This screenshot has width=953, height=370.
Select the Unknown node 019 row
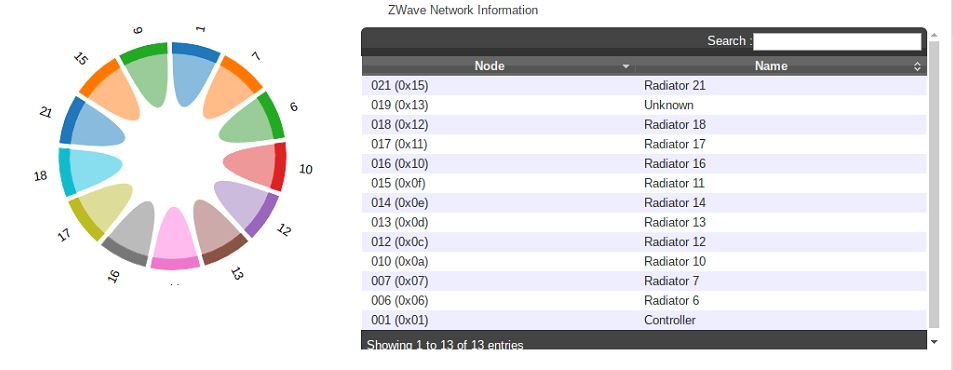(644, 105)
